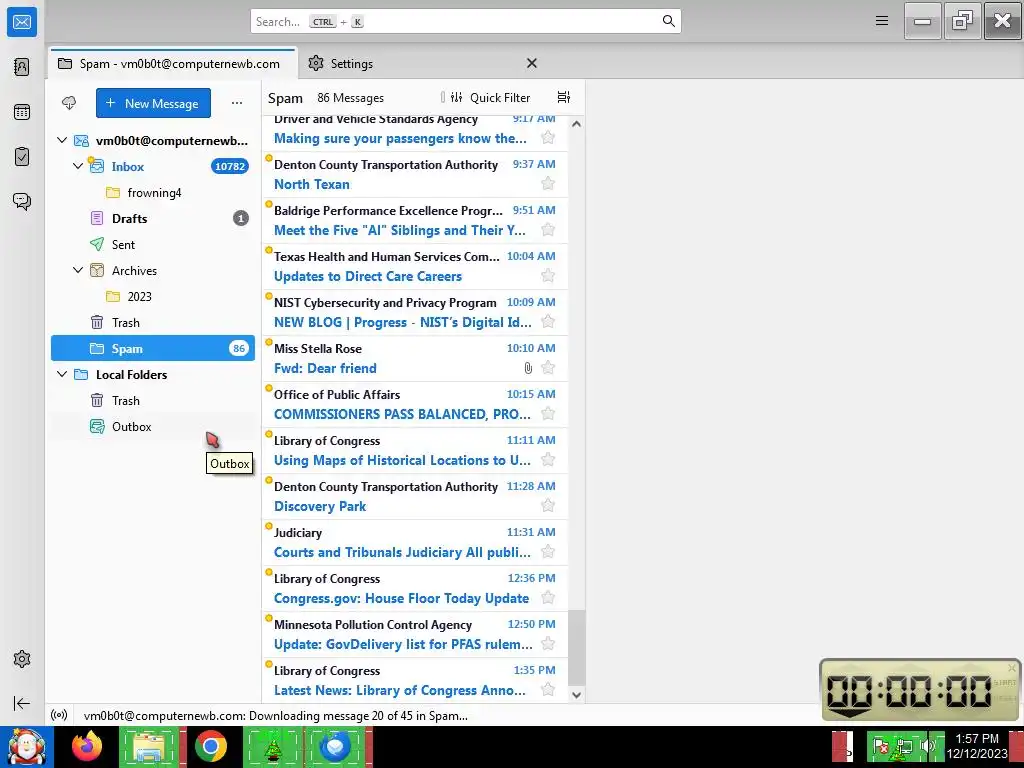
Task: Open Meet the Five "AI" Siblings message
Action: pos(415,221)
